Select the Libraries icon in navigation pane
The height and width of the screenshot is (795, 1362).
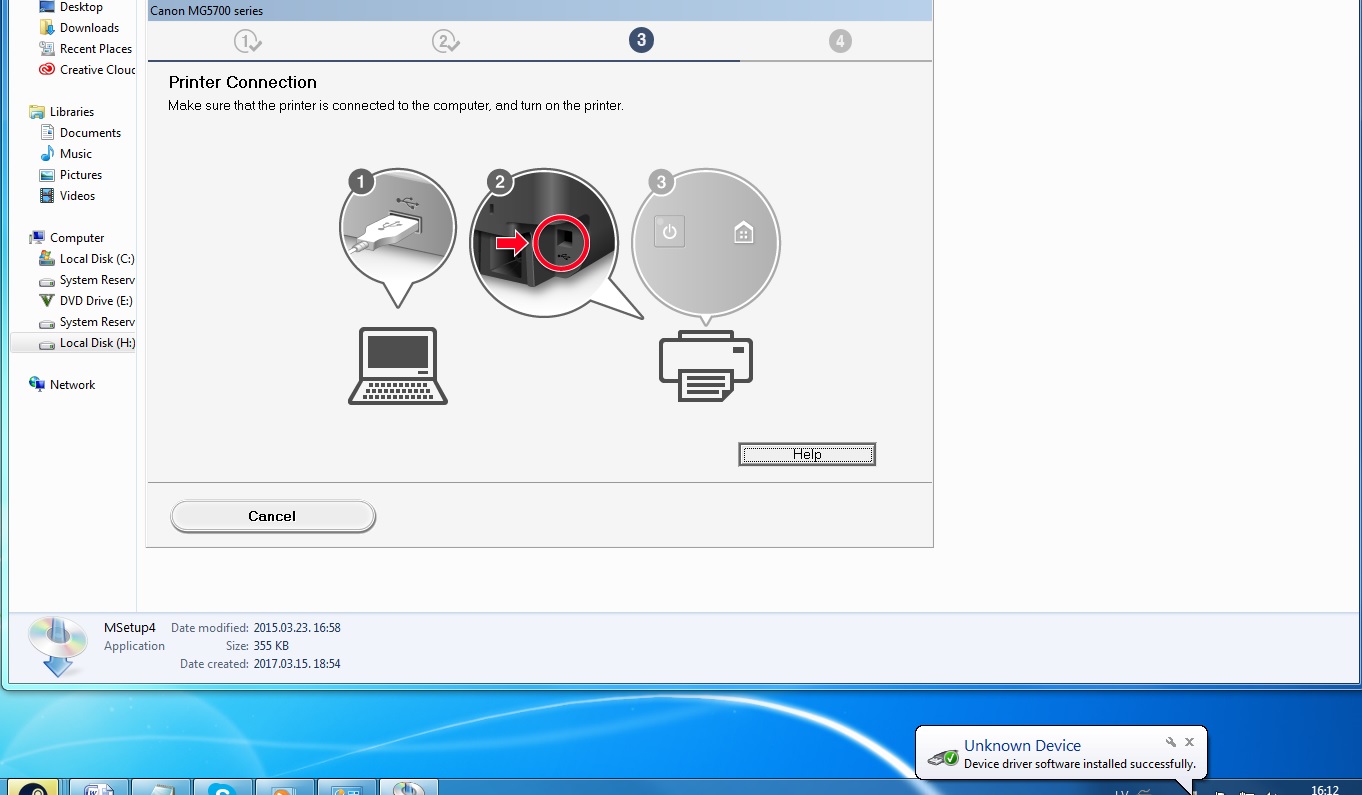click(x=37, y=112)
